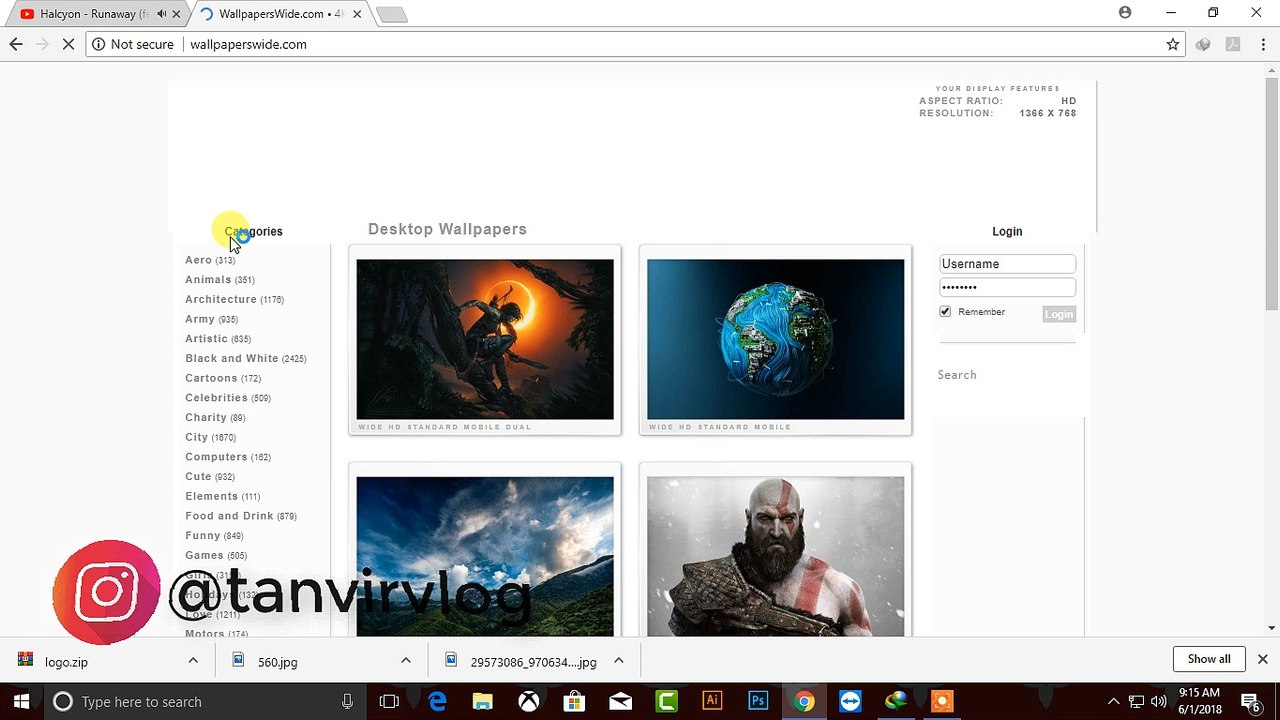Mute the YouTube tab via speaker icon

[162, 14]
